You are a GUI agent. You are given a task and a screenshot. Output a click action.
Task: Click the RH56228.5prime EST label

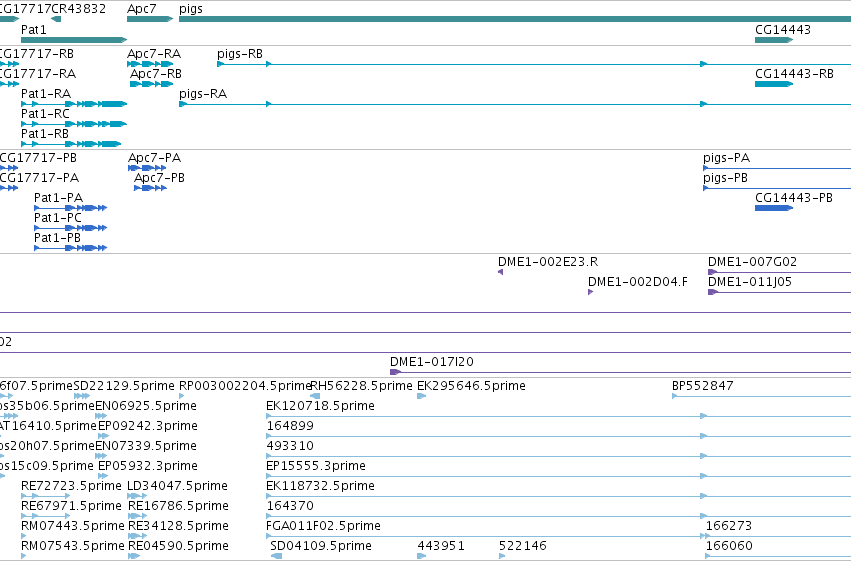click(x=361, y=386)
